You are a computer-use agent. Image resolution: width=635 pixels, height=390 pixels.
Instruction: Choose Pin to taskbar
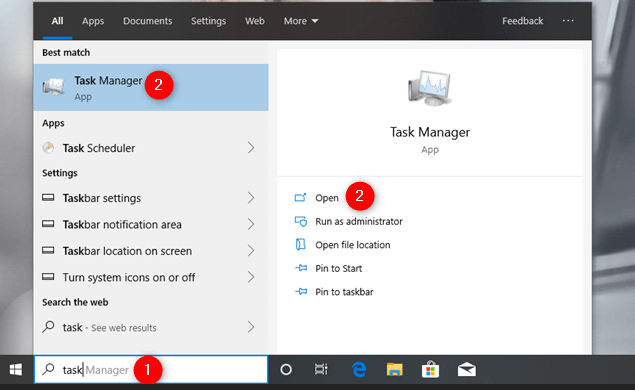344,292
